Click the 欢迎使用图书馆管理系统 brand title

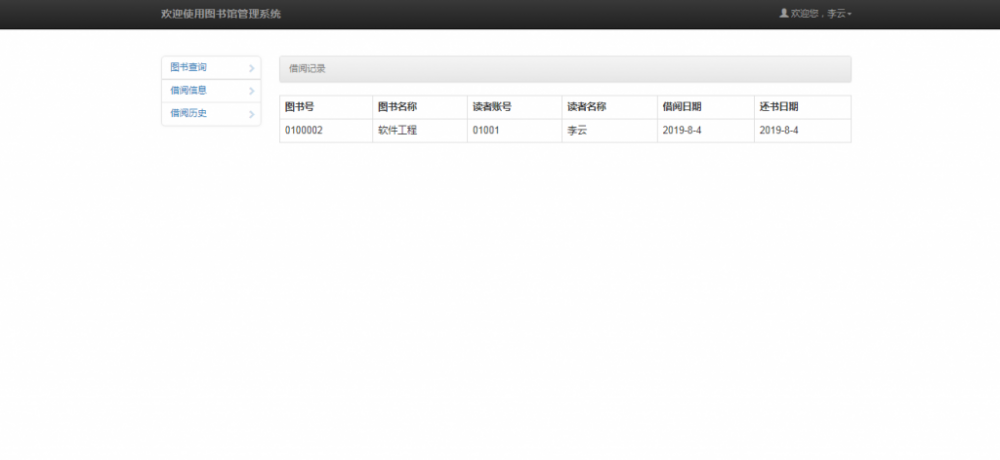221,13
